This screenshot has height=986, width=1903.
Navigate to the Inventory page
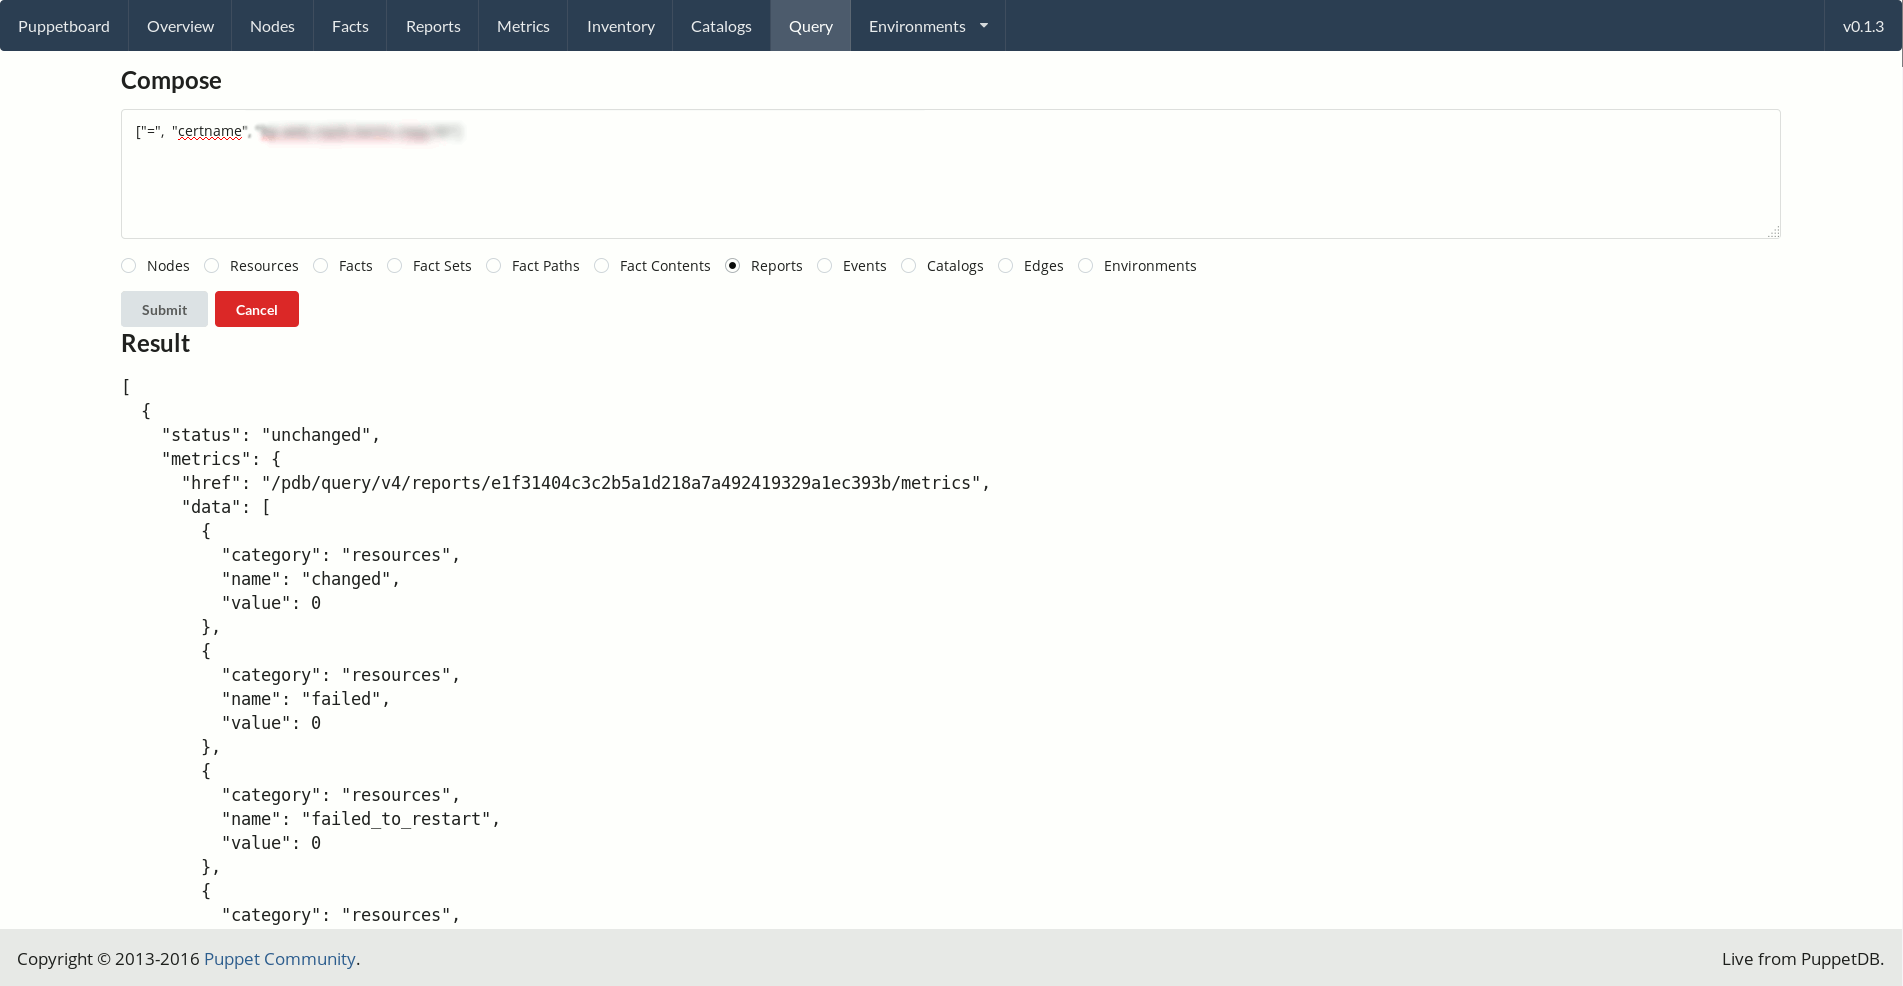tap(620, 26)
